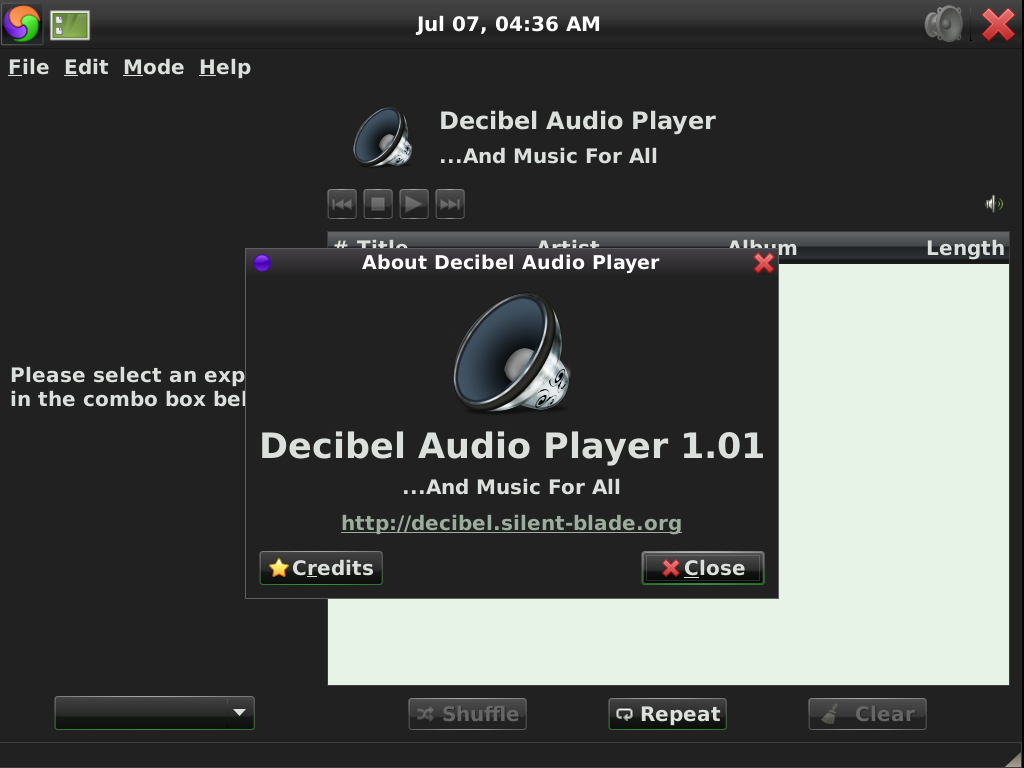
Task: Sort tracks by the Title column header
Action: pyautogui.click(x=383, y=247)
